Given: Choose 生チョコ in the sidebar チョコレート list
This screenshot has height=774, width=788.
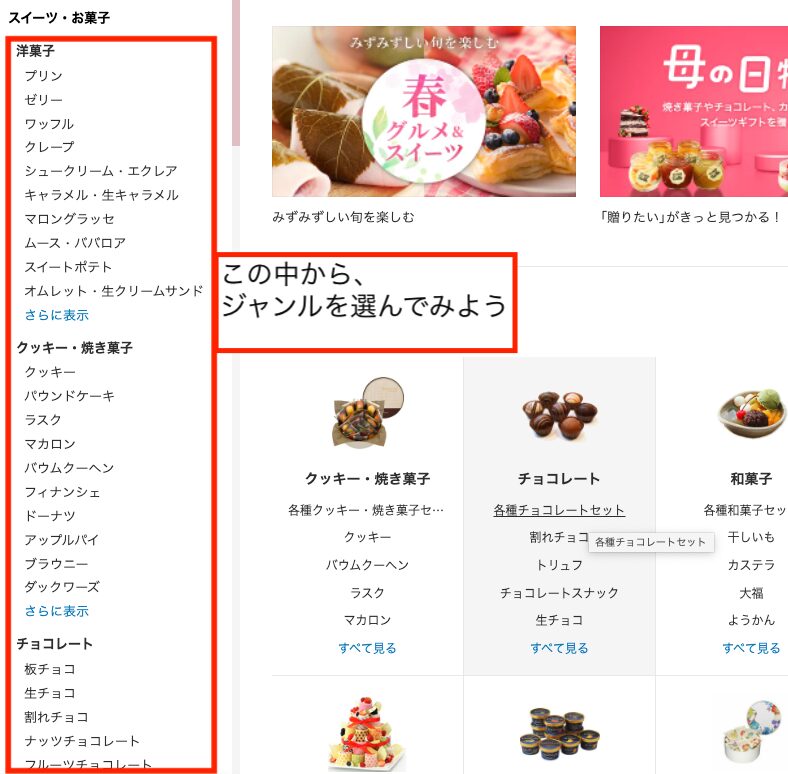Looking at the screenshot, I should [x=50, y=693].
